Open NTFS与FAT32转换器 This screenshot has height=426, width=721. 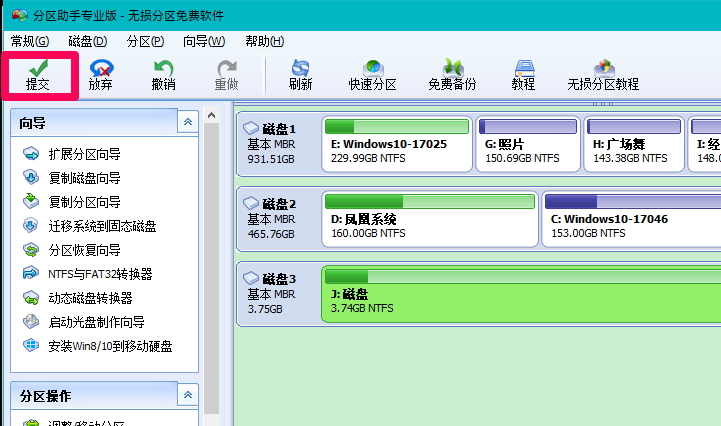(100, 274)
